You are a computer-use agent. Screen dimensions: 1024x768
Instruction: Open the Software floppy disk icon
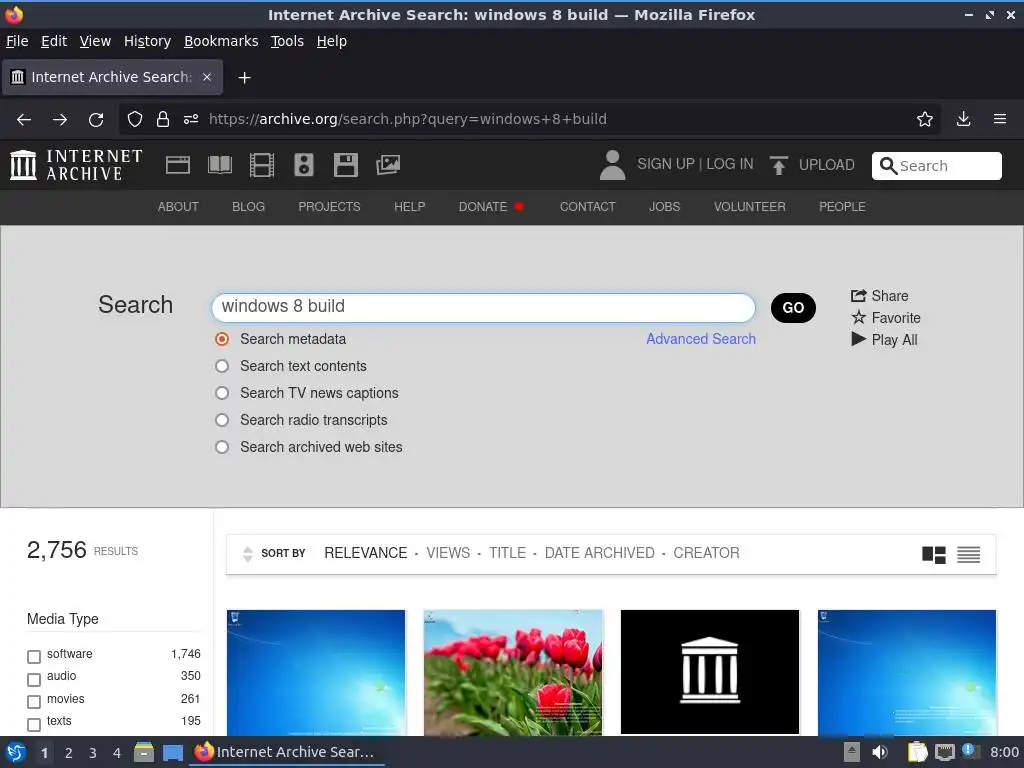(345, 165)
